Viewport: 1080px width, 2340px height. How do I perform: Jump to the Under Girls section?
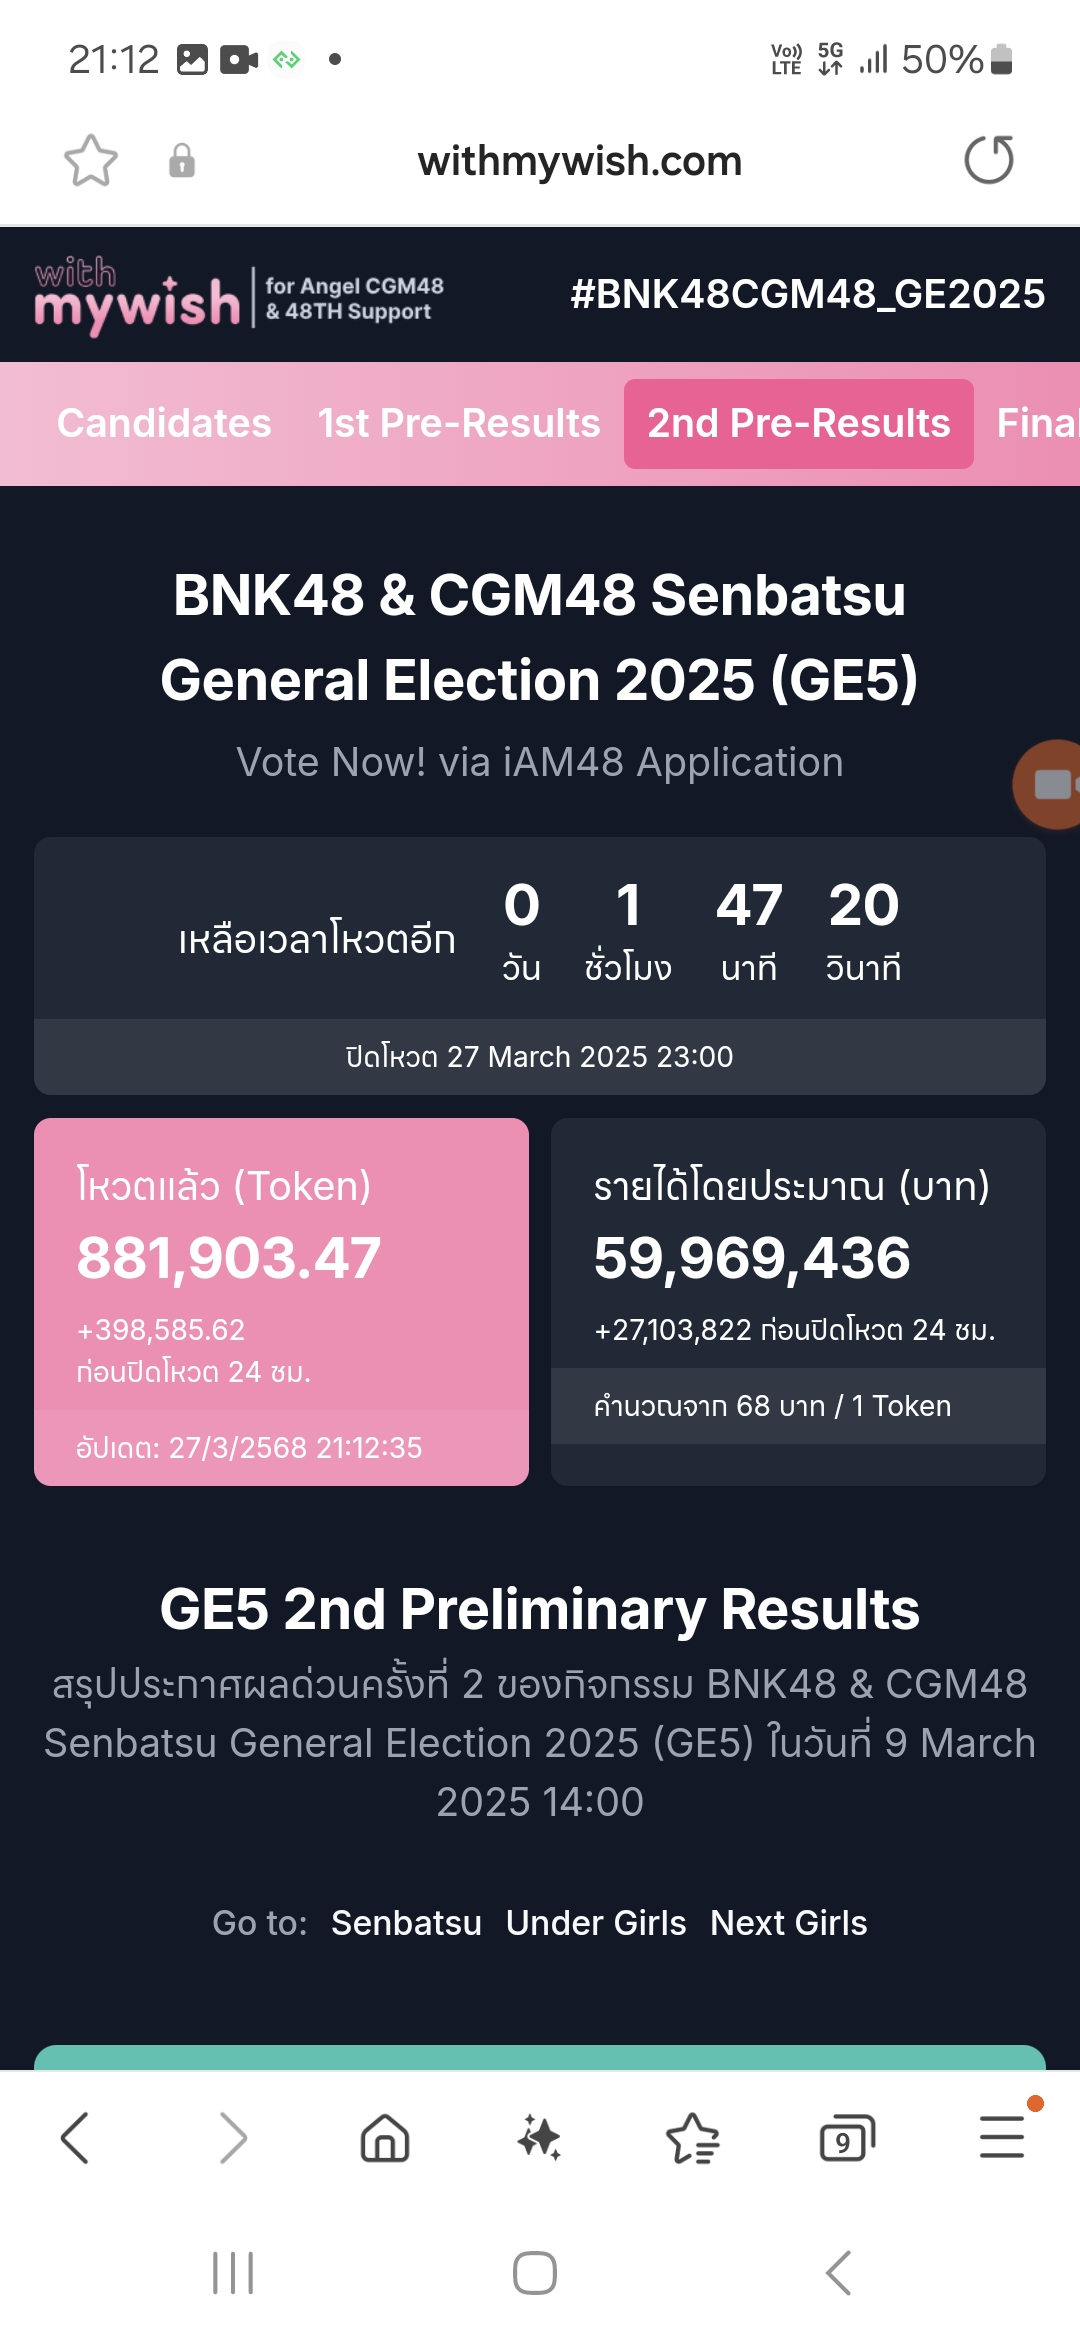point(596,1923)
